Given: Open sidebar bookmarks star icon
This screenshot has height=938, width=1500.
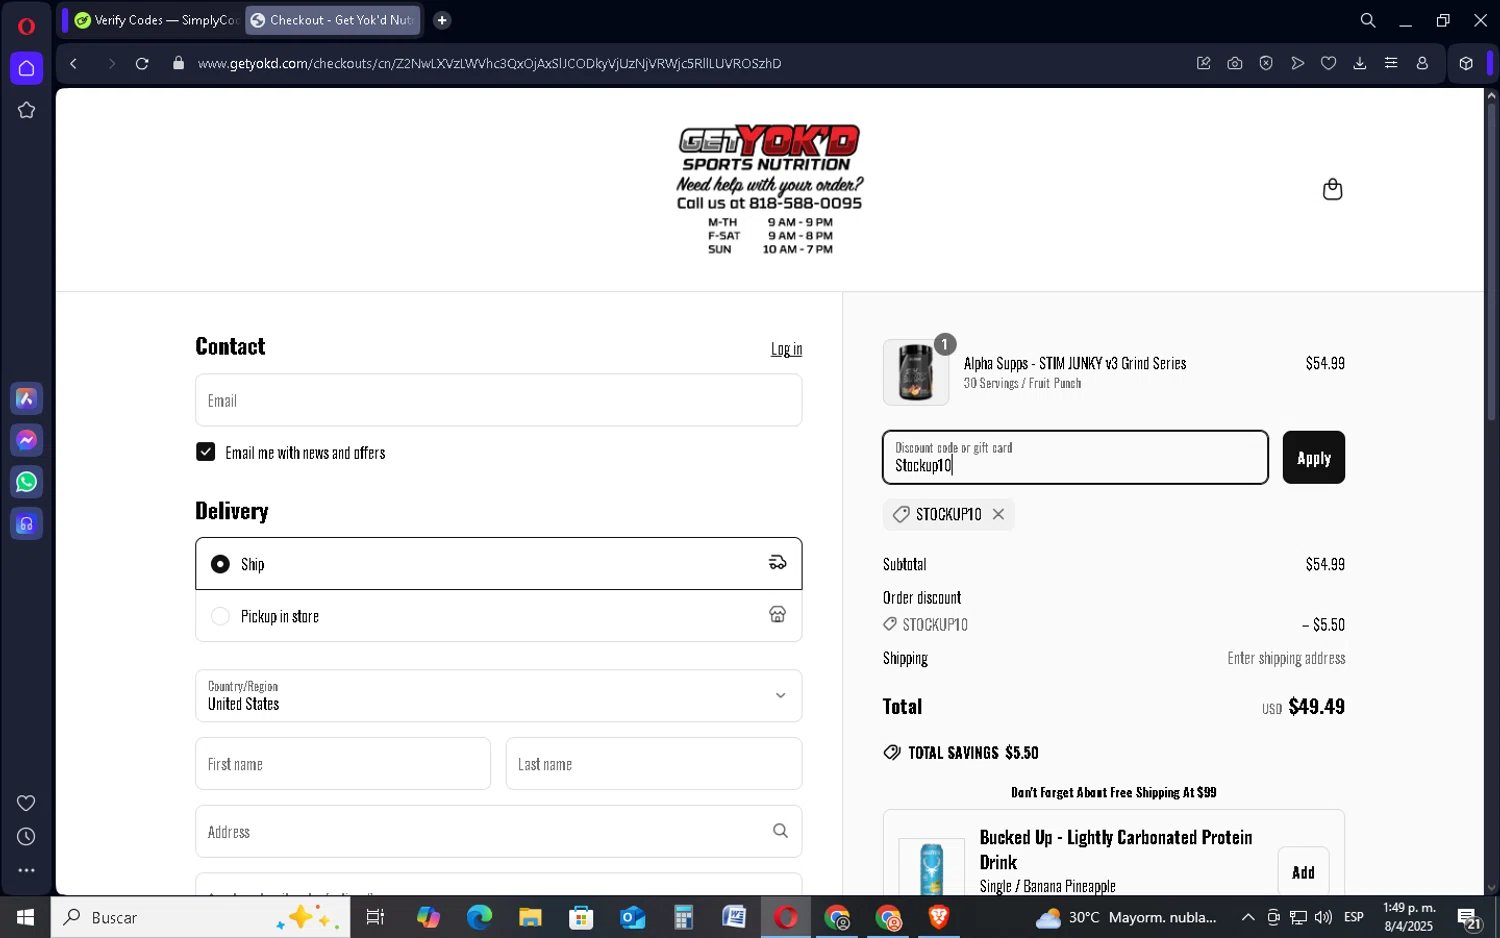Looking at the screenshot, I should click(x=26, y=110).
